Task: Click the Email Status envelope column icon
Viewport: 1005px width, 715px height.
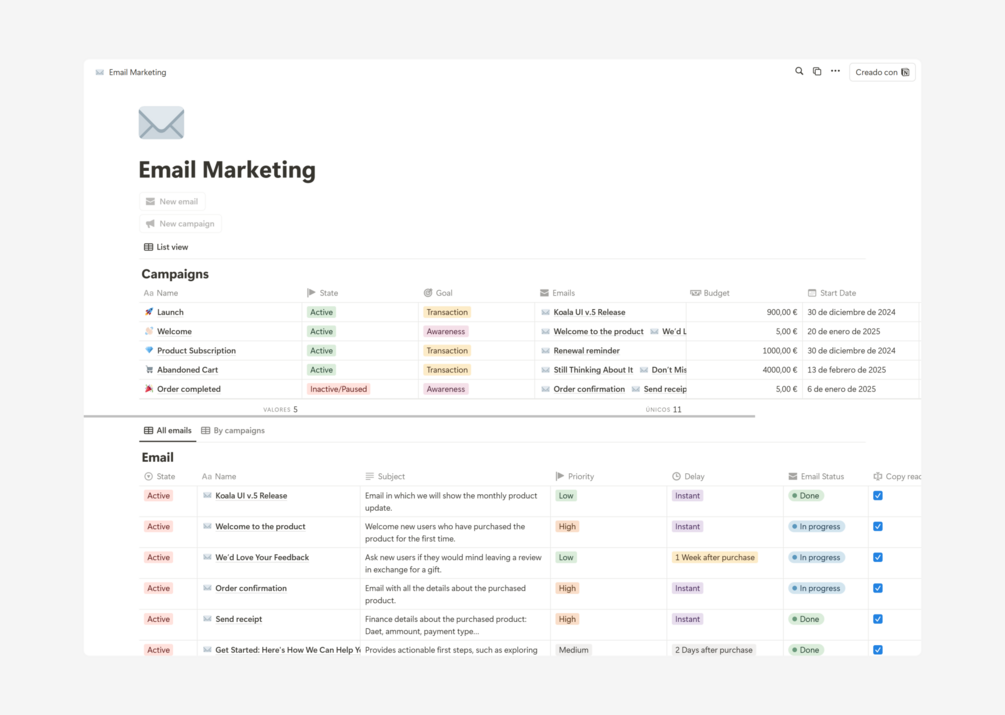Action: coord(793,476)
